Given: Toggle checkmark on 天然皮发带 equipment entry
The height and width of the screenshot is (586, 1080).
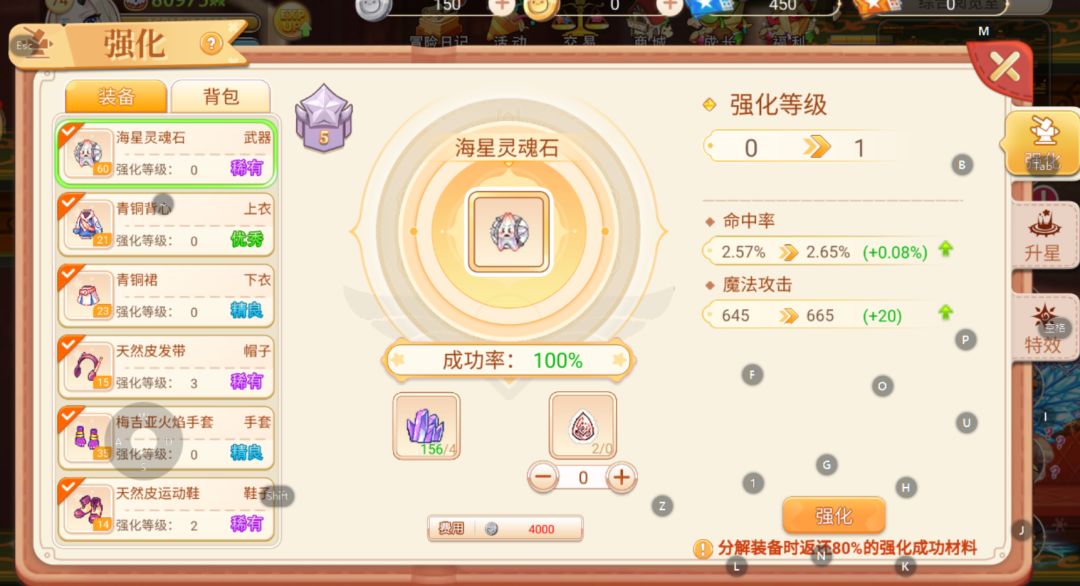Looking at the screenshot, I should (x=69, y=346).
